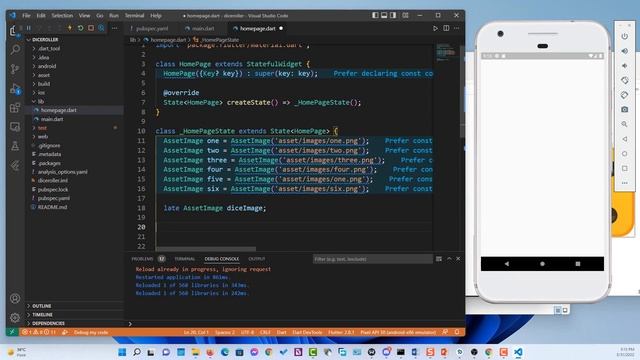Rotate emulator right

click(624, 95)
